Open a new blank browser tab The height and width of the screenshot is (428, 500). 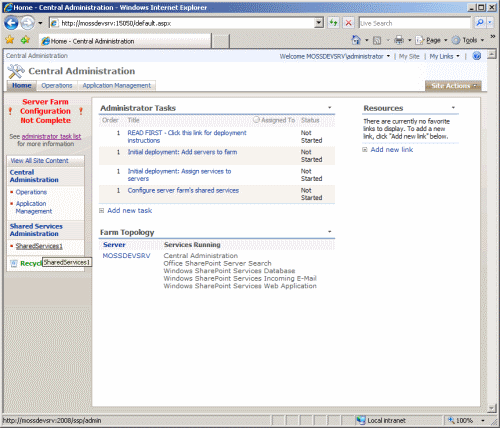(x=220, y=41)
